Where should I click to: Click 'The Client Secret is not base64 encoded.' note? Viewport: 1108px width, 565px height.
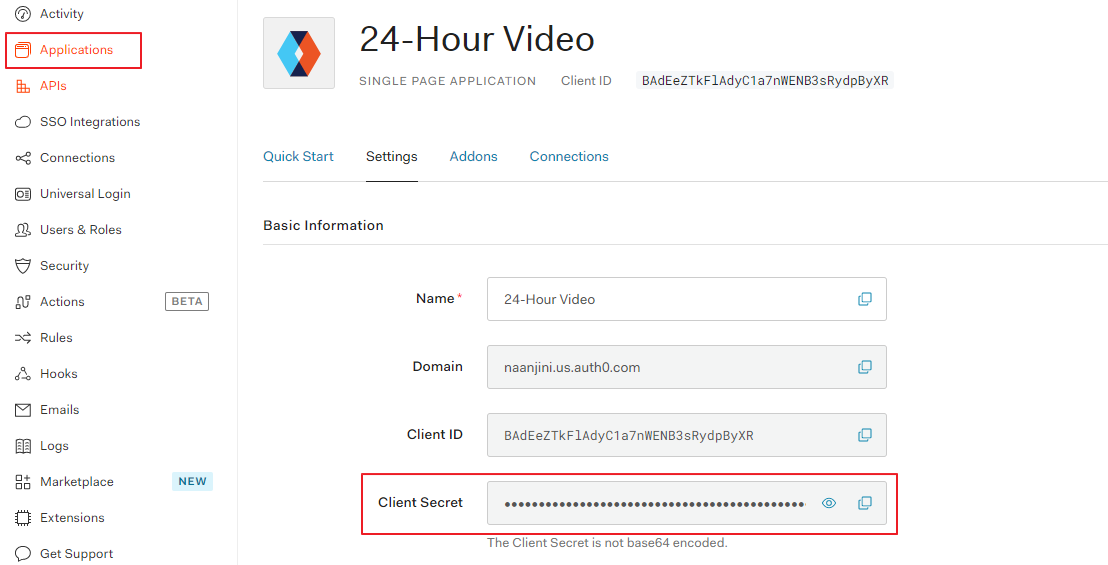tap(607, 542)
